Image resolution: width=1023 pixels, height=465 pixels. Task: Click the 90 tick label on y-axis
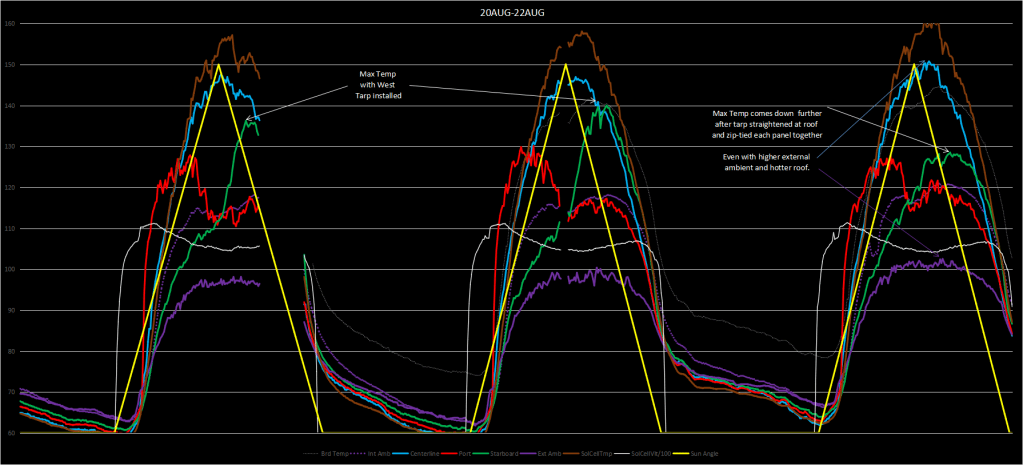pyautogui.click(x=11, y=310)
